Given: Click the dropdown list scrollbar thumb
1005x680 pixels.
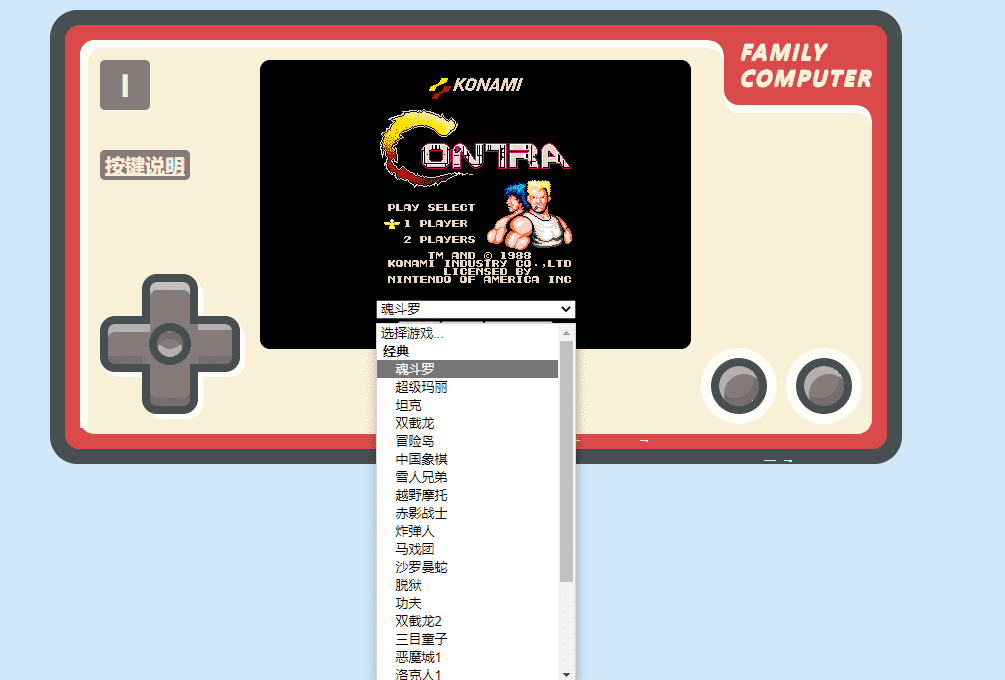Looking at the screenshot, I should coord(567,461).
